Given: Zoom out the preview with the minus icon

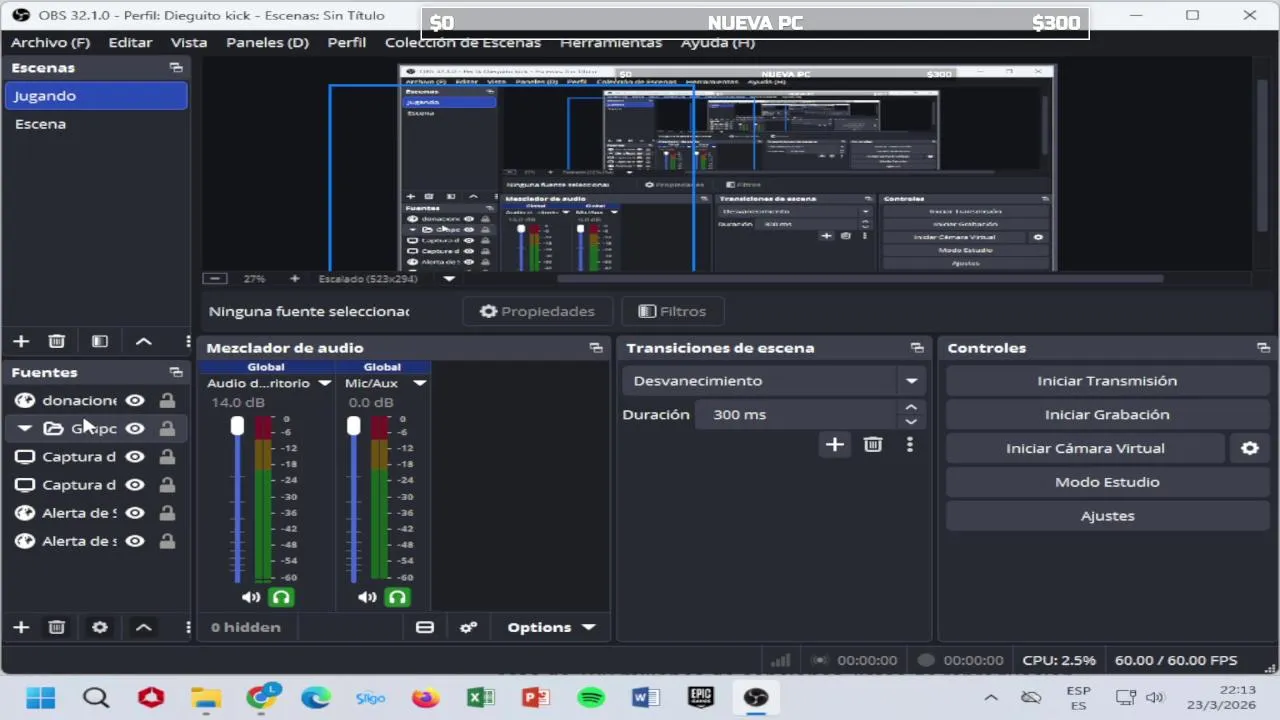Looking at the screenshot, I should (x=214, y=279).
